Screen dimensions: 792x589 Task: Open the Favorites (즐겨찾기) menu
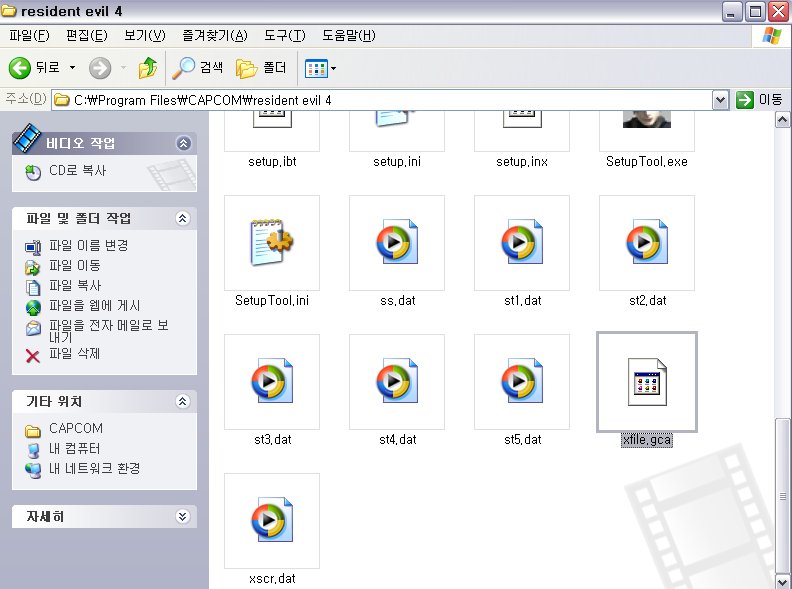pyautogui.click(x=215, y=36)
